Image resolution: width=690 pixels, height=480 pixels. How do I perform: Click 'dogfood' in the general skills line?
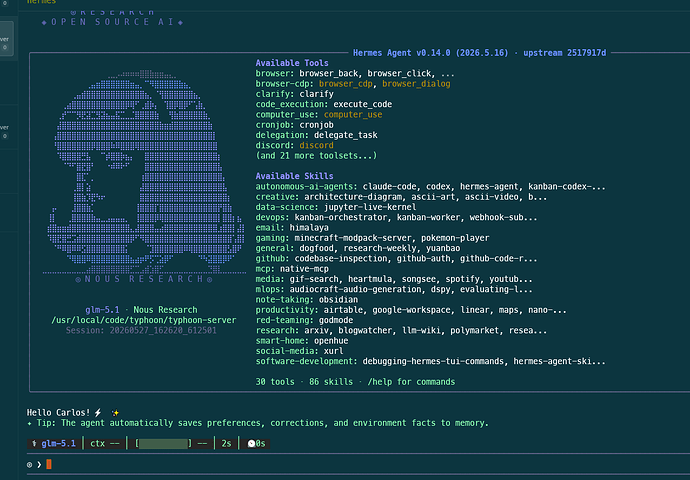pyautogui.click(x=316, y=248)
